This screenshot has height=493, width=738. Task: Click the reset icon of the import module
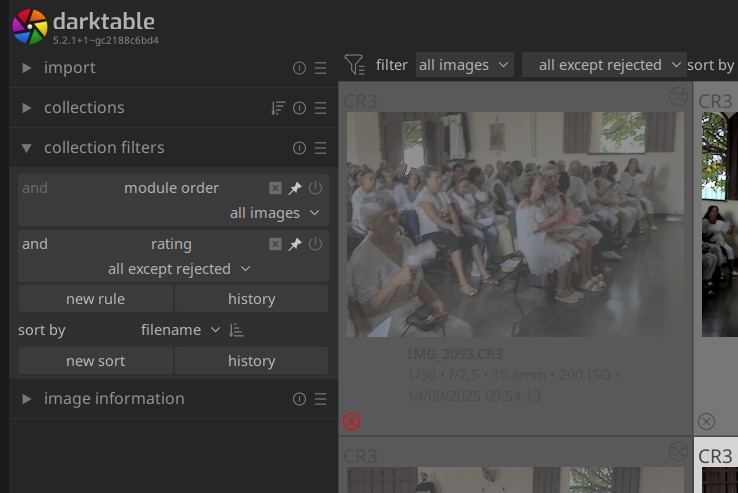(x=299, y=68)
